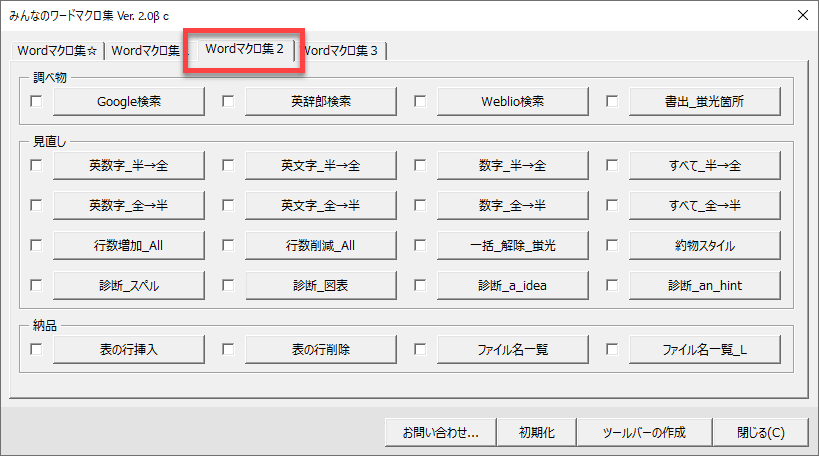Select checkbox next to 数字_半→全

(x=420, y=165)
